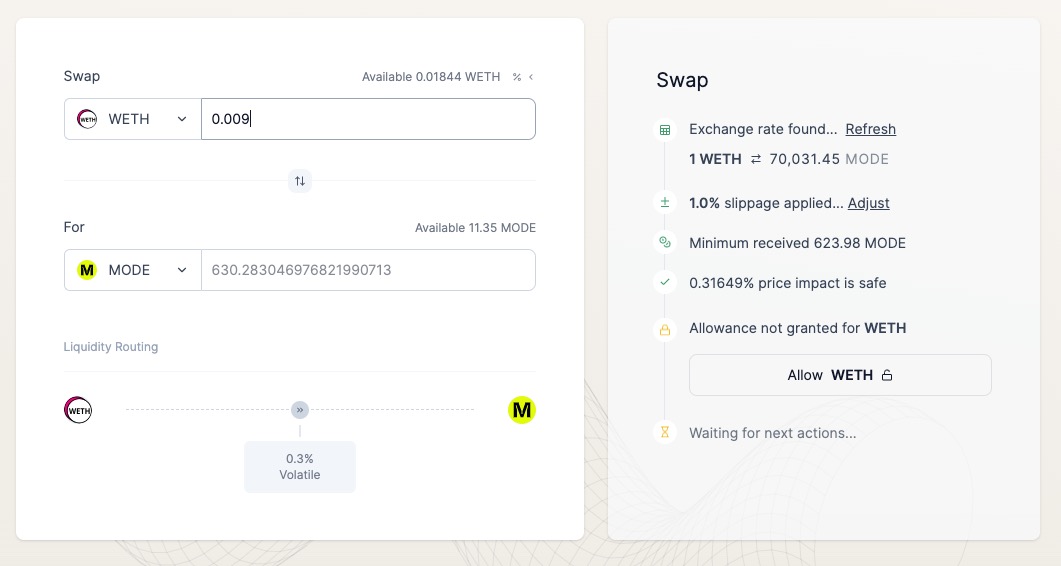Click the Refresh exchange rate link
1061x566 pixels.
870,129
